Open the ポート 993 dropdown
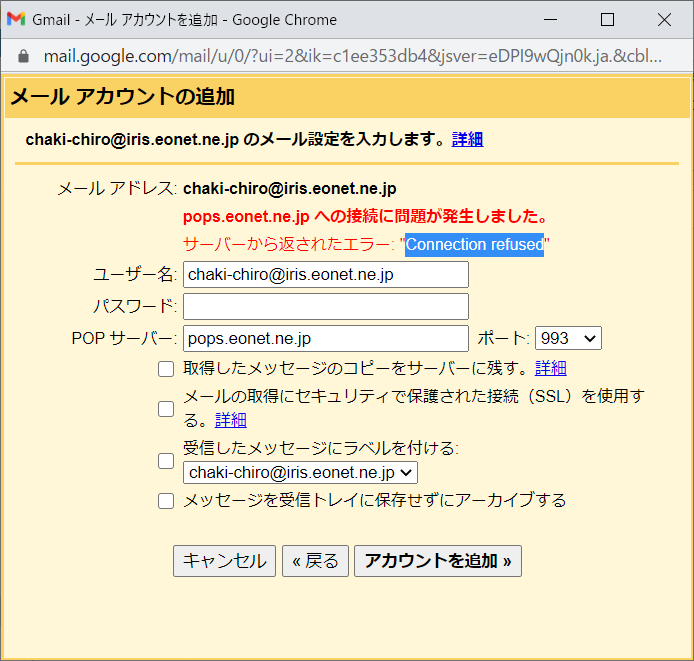This screenshot has width=694, height=661. (568, 338)
